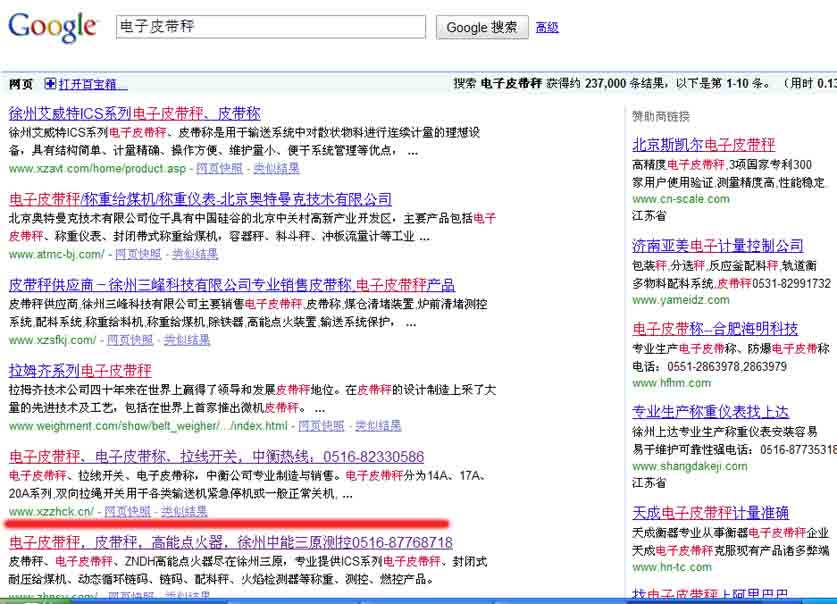Image resolution: width=837 pixels, height=604 pixels.
Task: Open sponsored link 北京斯凯尔电子皮带秤
Action: [x=704, y=145]
